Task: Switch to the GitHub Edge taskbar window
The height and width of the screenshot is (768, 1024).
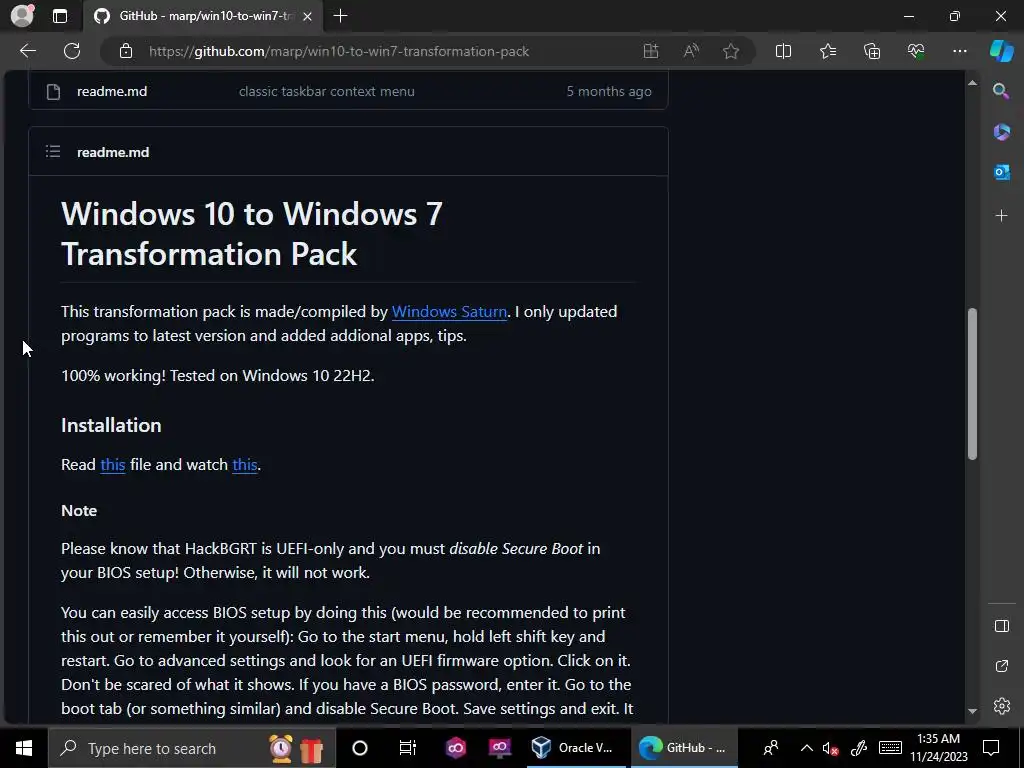Action: (684, 748)
